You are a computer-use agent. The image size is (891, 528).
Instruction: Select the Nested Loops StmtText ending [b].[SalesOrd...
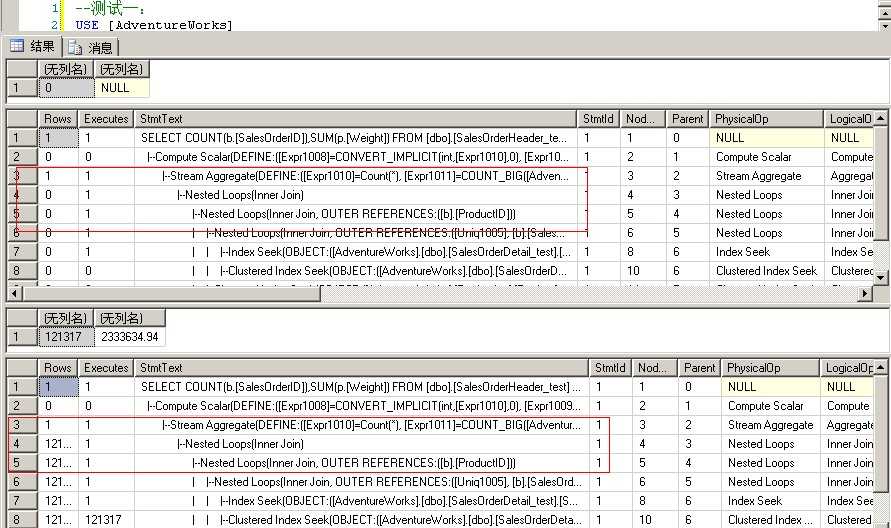pos(361,482)
